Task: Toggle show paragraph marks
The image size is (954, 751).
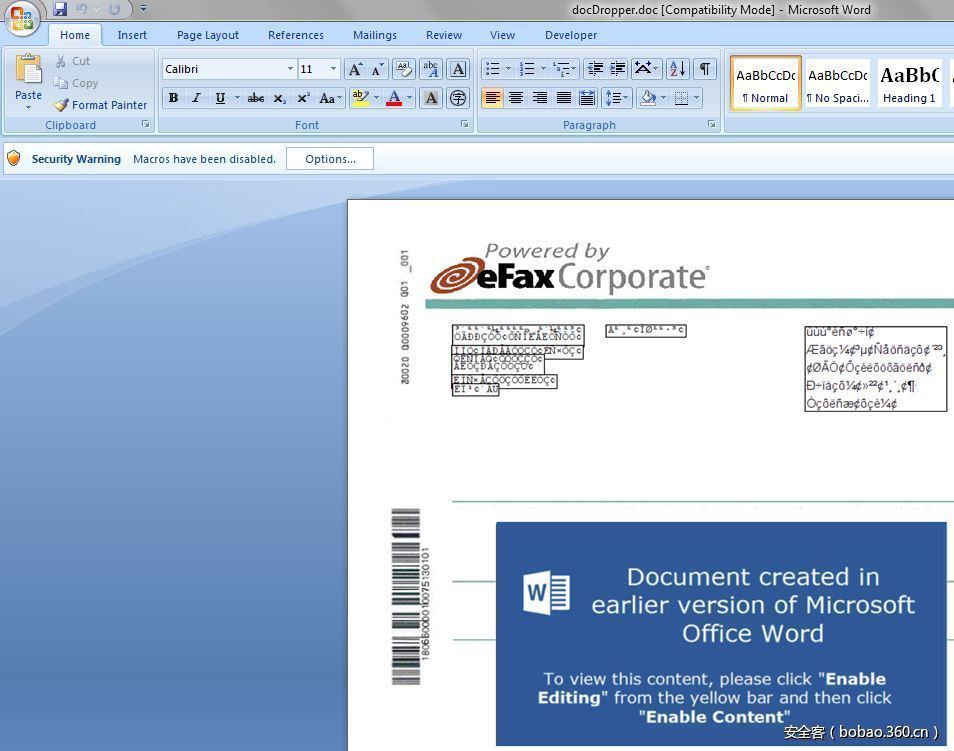Action: [705, 69]
